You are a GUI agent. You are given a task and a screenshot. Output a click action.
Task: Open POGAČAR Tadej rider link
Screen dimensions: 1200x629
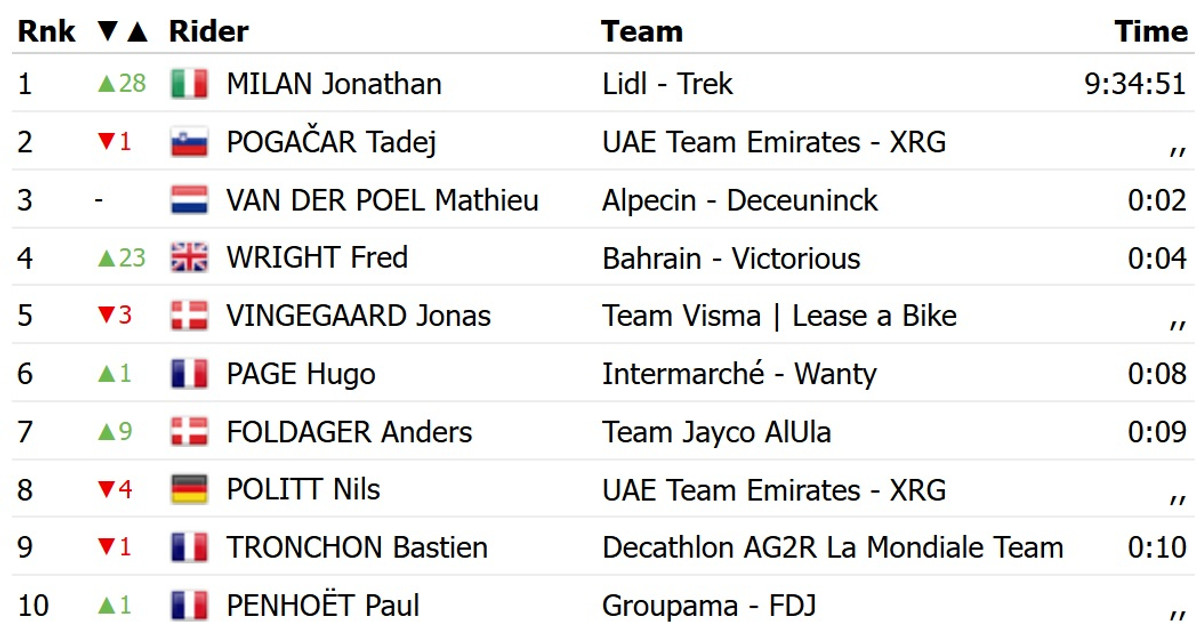(x=331, y=142)
